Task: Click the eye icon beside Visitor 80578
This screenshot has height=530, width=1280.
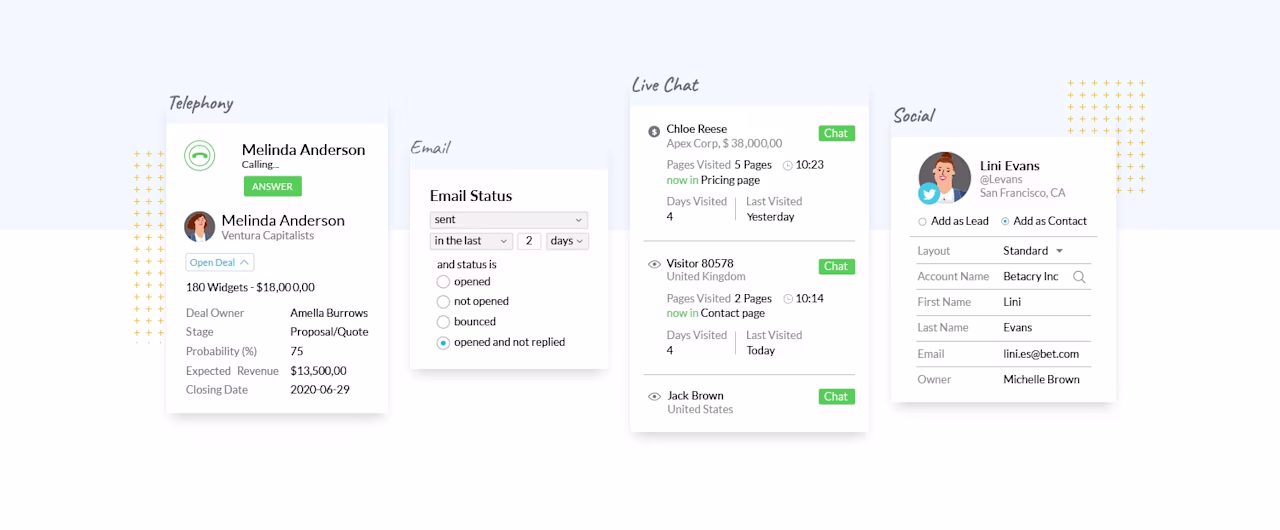Action: 654,264
